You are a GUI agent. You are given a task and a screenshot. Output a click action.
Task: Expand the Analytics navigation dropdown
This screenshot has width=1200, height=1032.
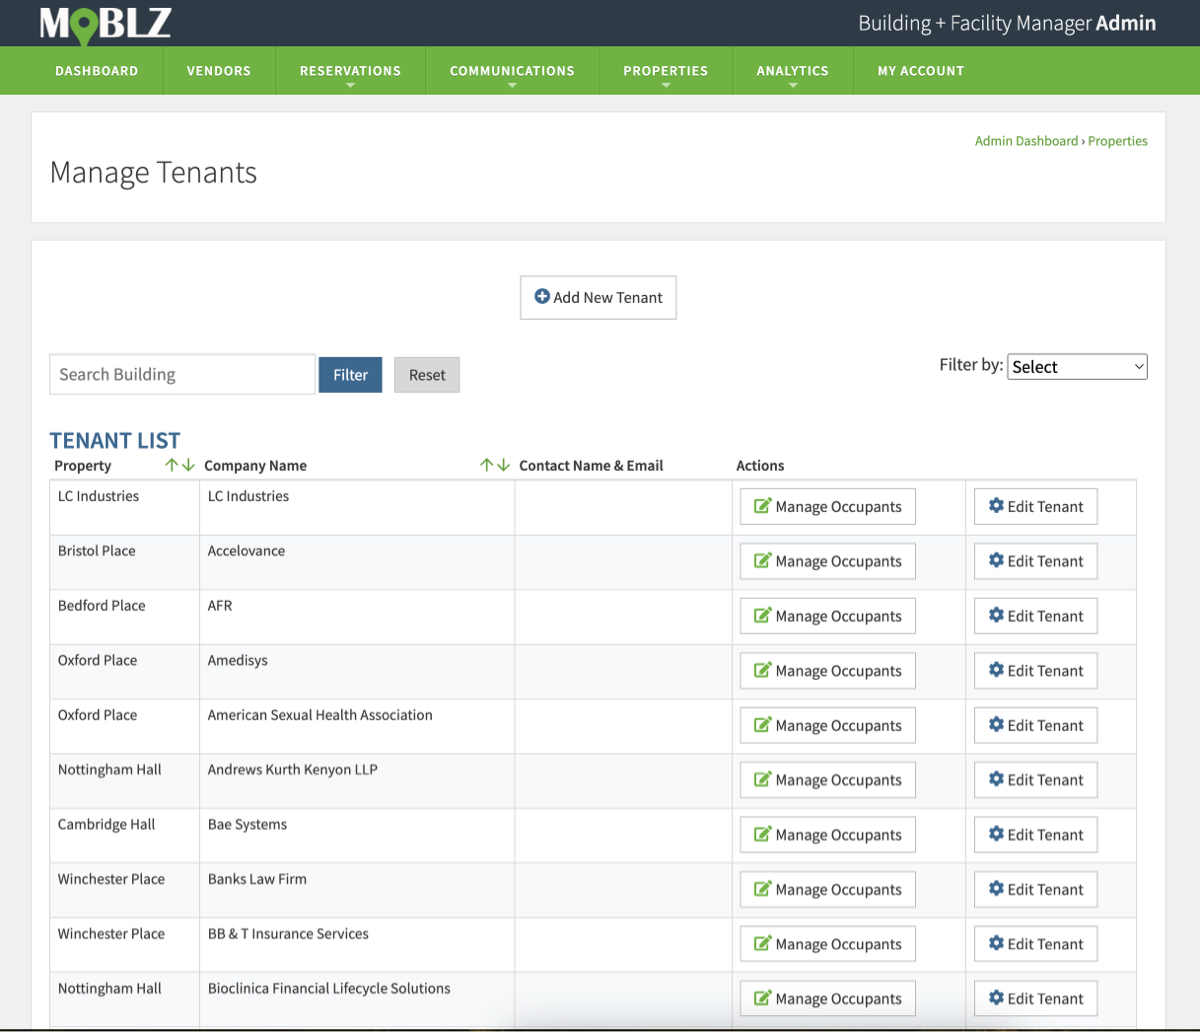[792, 71]
